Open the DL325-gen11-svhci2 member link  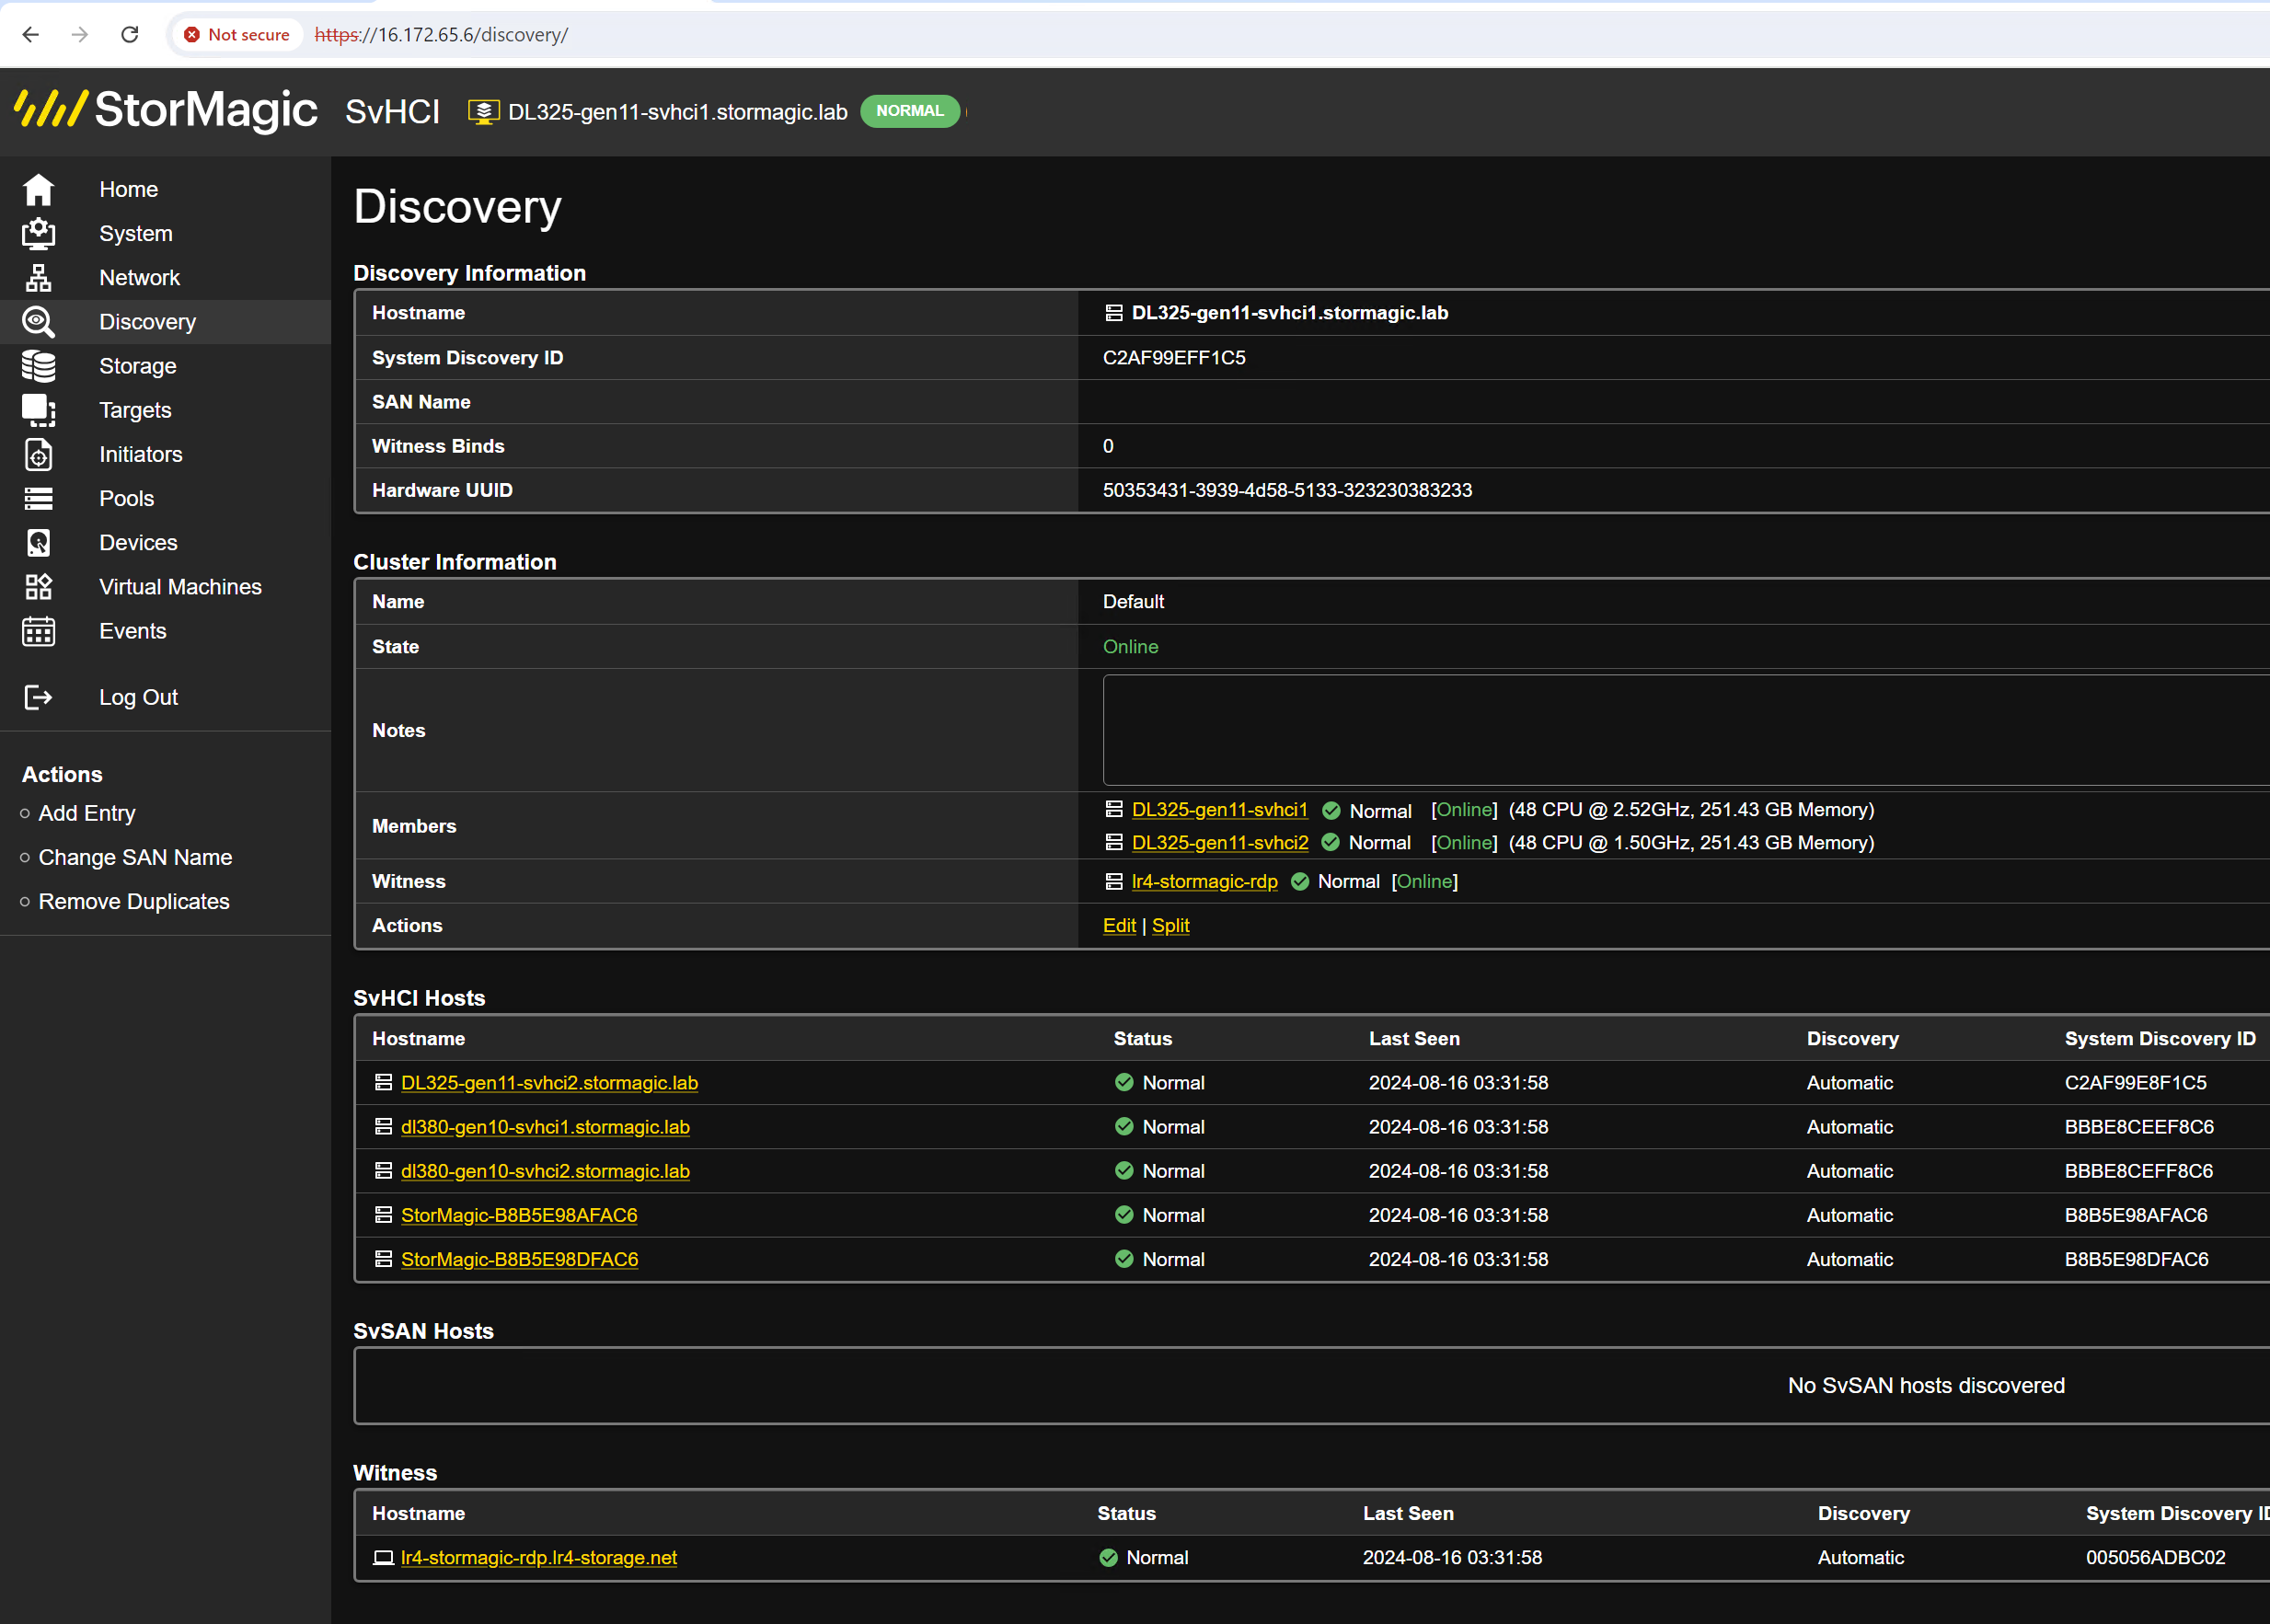pyautogui.click(x=1220, y=842)
